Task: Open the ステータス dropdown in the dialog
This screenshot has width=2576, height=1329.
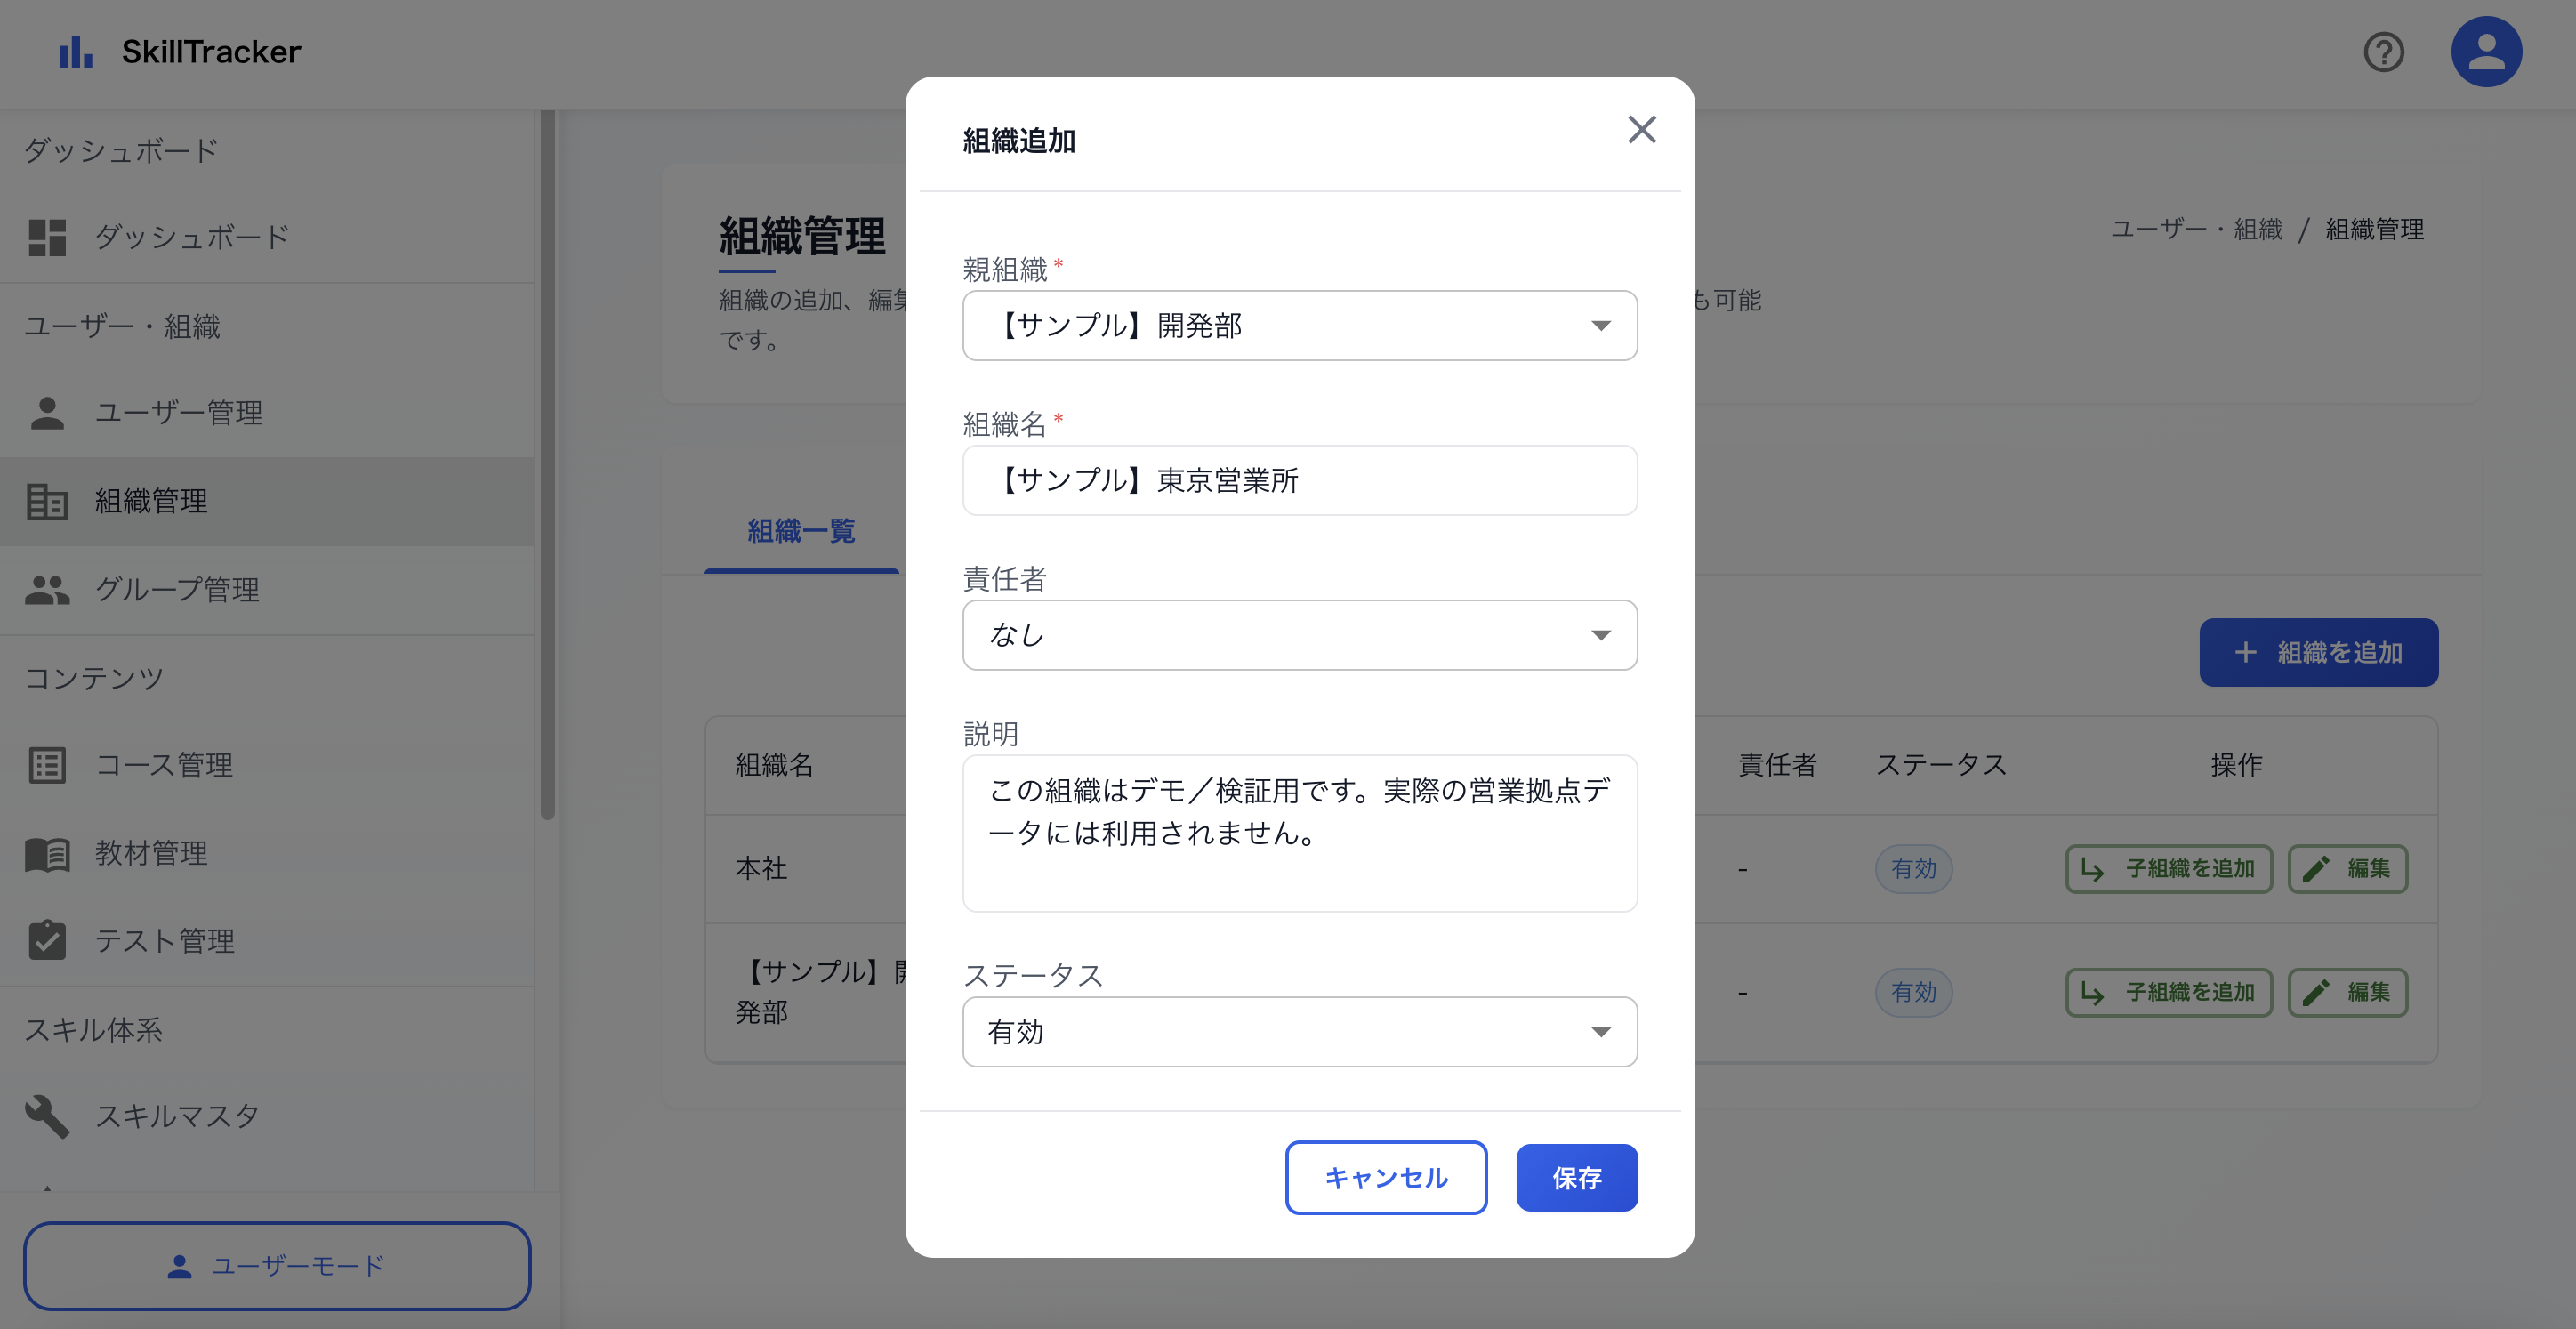Action: [x=1299, y=1031]
